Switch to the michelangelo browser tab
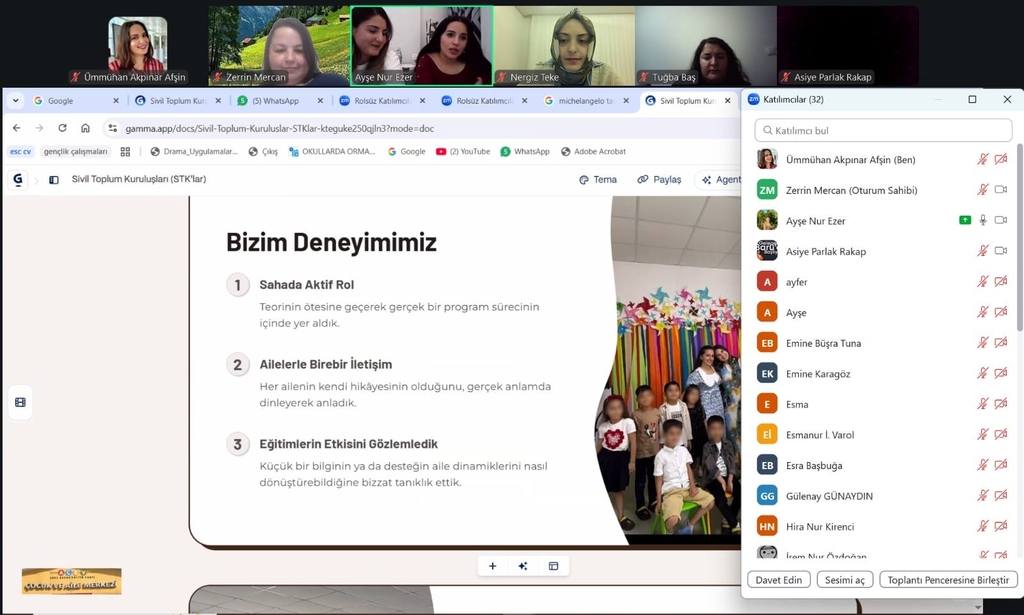The height and width of the screenshot is (615, 1024). click(x=585, y=101)
